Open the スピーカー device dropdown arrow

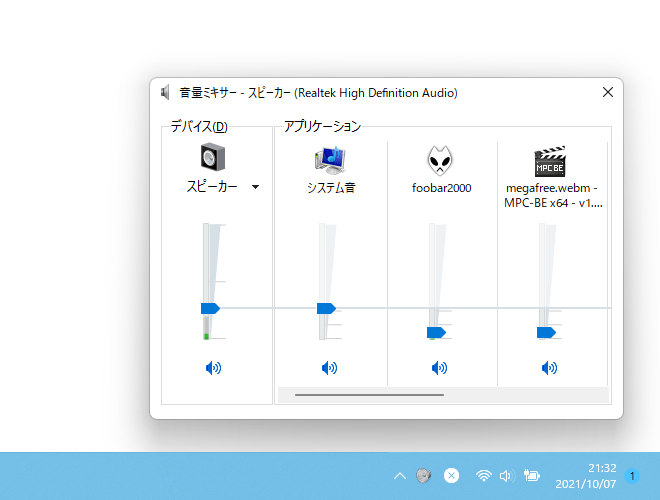click(x=255, y=187)
